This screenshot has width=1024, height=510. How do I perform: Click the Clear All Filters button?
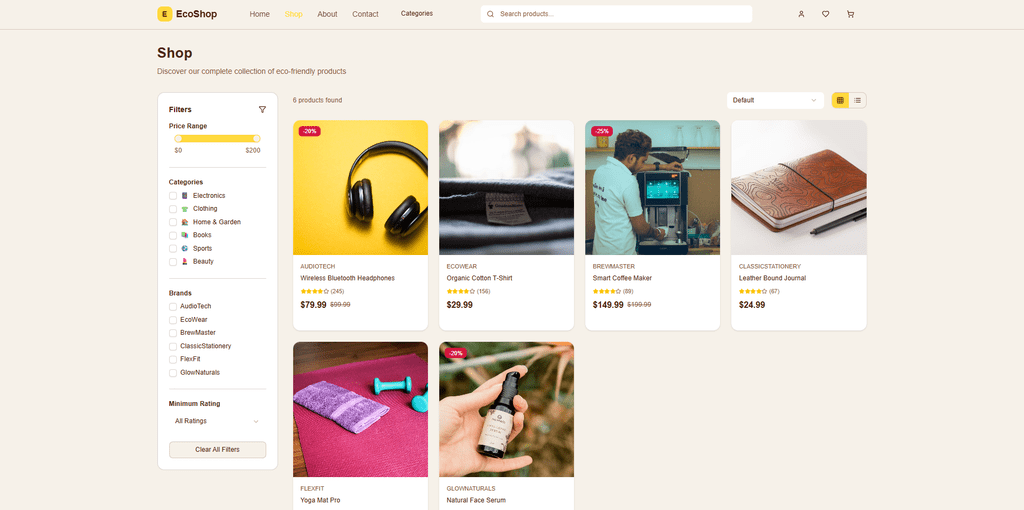pos(217,450)
